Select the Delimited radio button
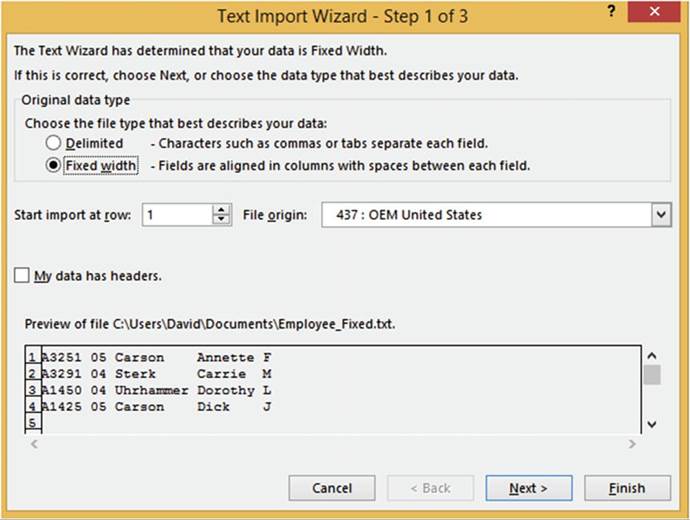Screen dimensions: 690x520 click(53, 144)
